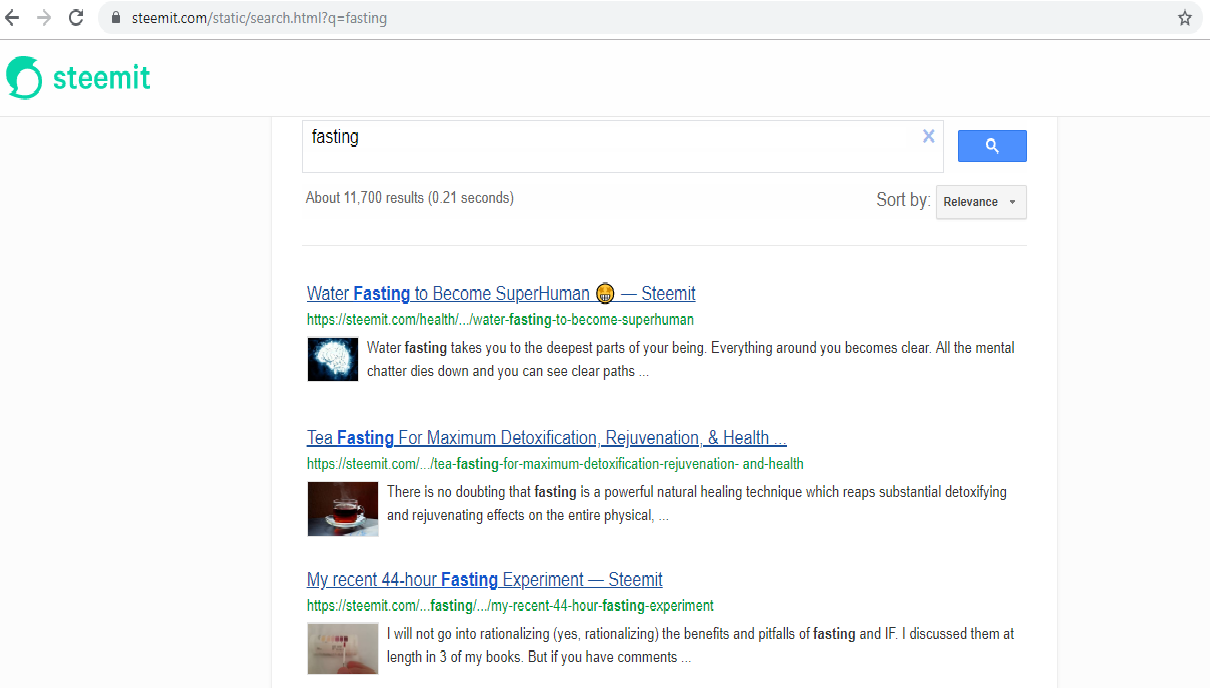This screenshot has width=1210, height=688.
Task: Clear the search box with the X
Action: pyautogui.click(x=928, y=137)
